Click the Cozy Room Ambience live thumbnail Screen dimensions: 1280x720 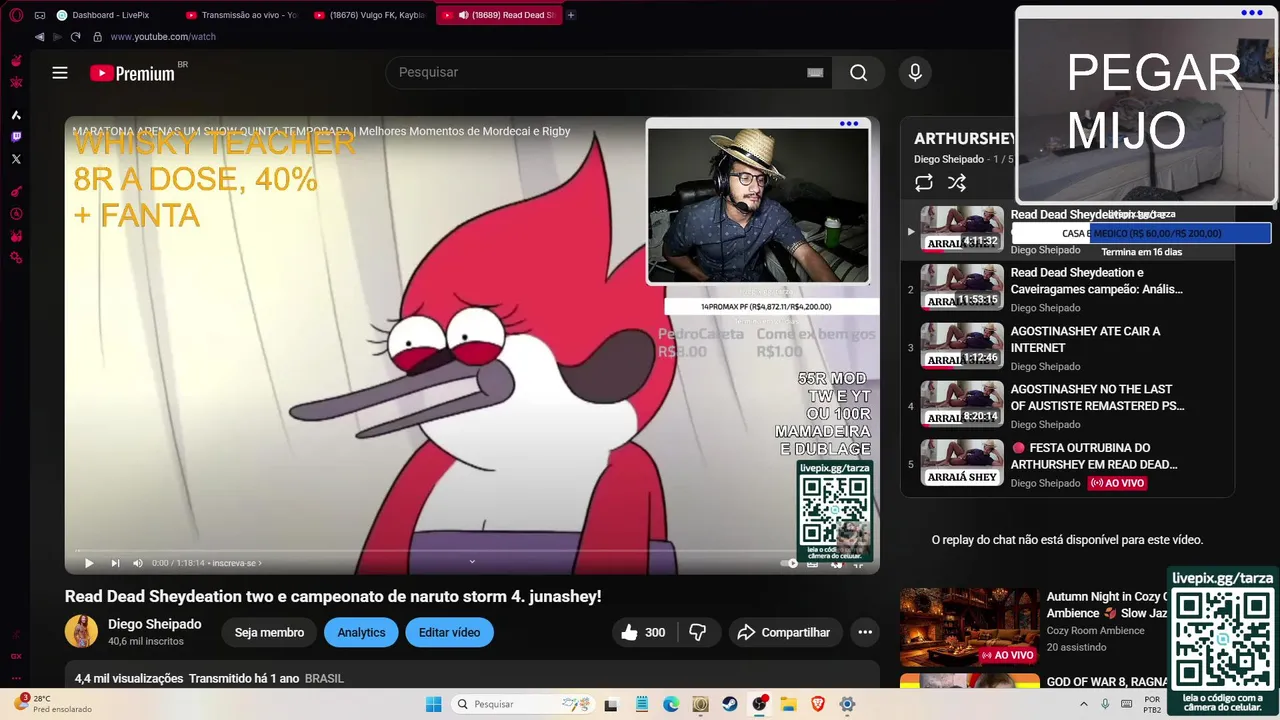click(969, 627)
